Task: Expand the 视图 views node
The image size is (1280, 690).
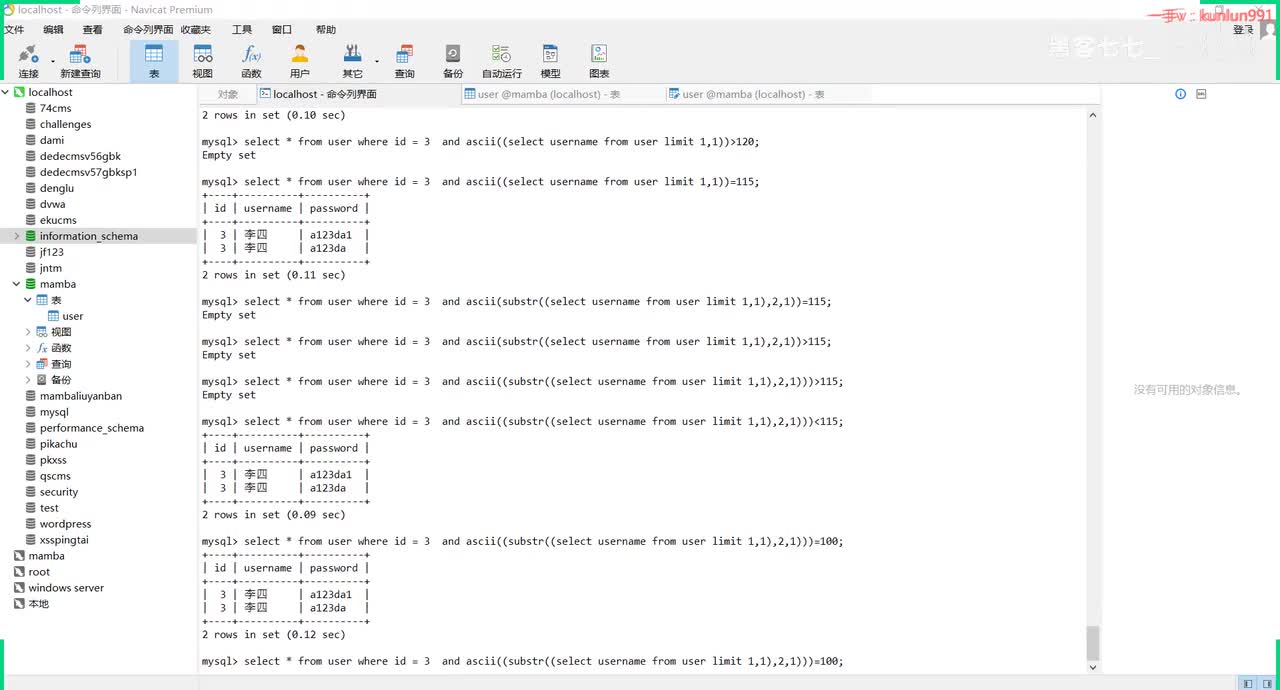Action: click(x=28, y=332)
